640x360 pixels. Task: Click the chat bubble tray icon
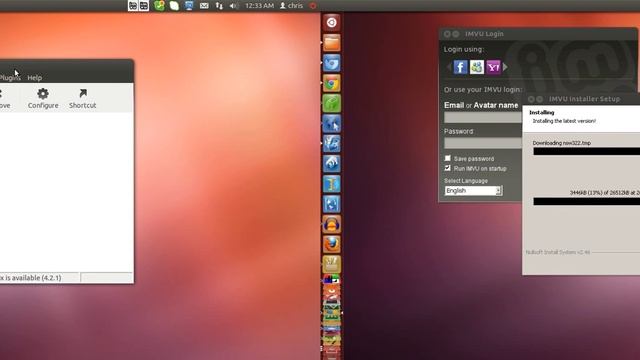coord(174,6)
